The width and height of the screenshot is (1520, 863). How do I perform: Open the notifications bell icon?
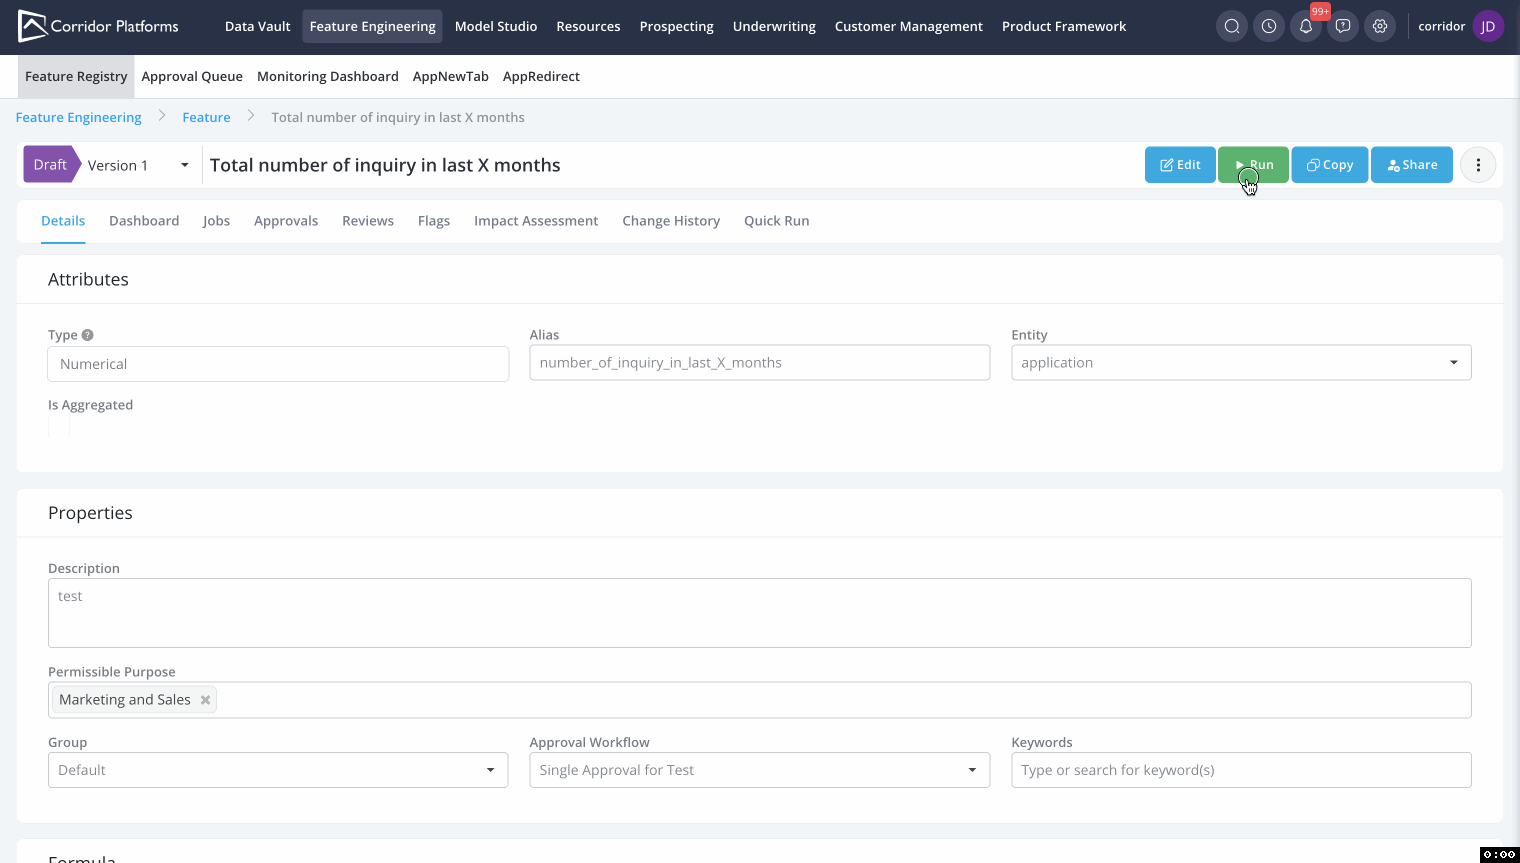click(x=1306, y=27)
